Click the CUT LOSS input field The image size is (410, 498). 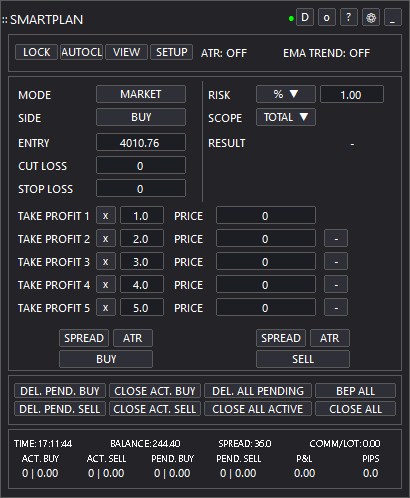click(x=141, y=165)
